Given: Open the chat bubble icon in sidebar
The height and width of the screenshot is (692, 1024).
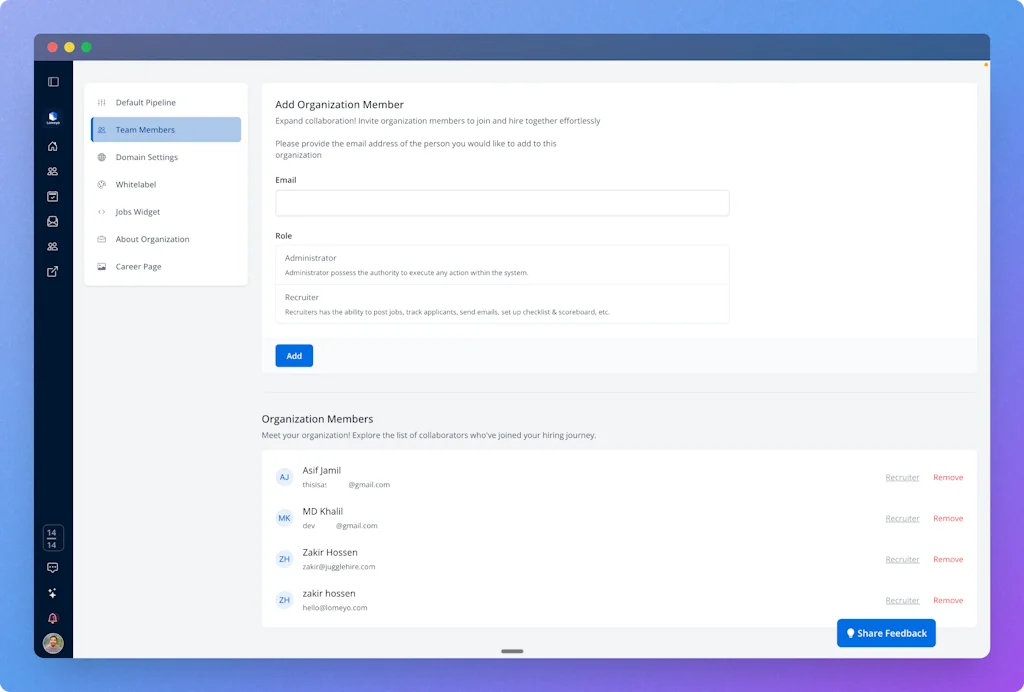Looking at the screenshot, I should [x=53, y=568].
